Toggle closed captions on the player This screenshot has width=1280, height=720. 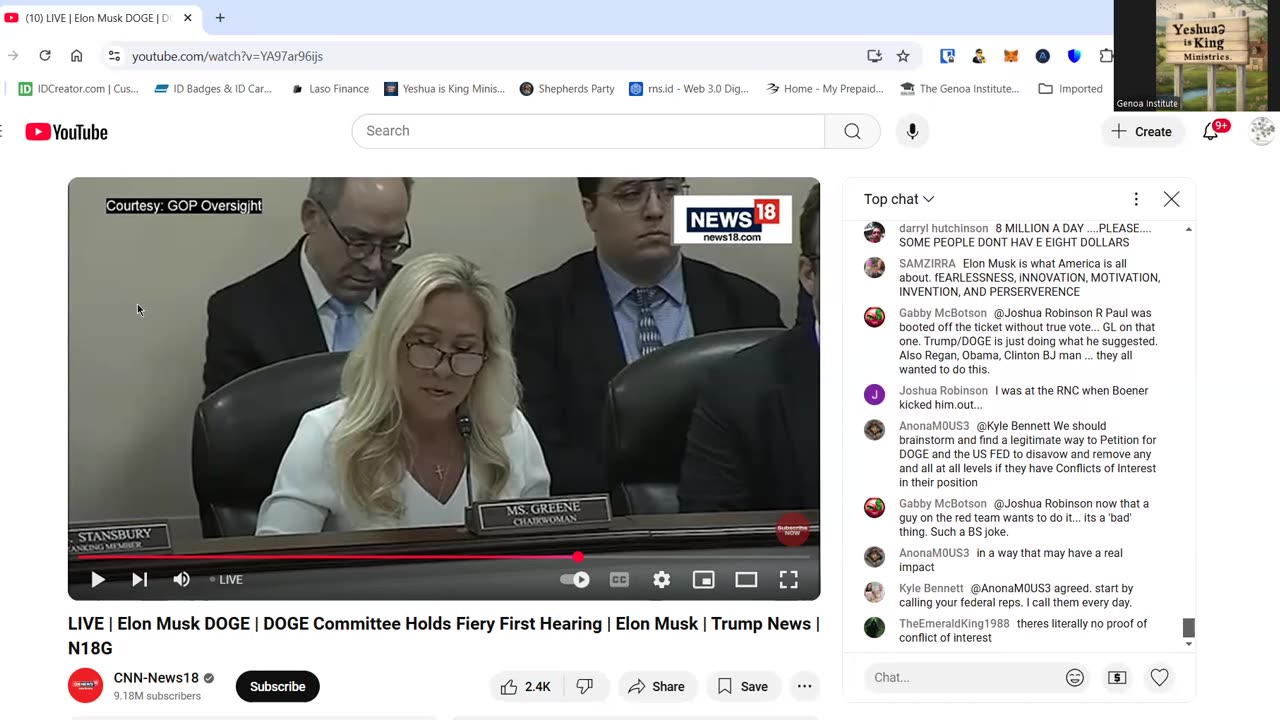click(x=619, y=579)
